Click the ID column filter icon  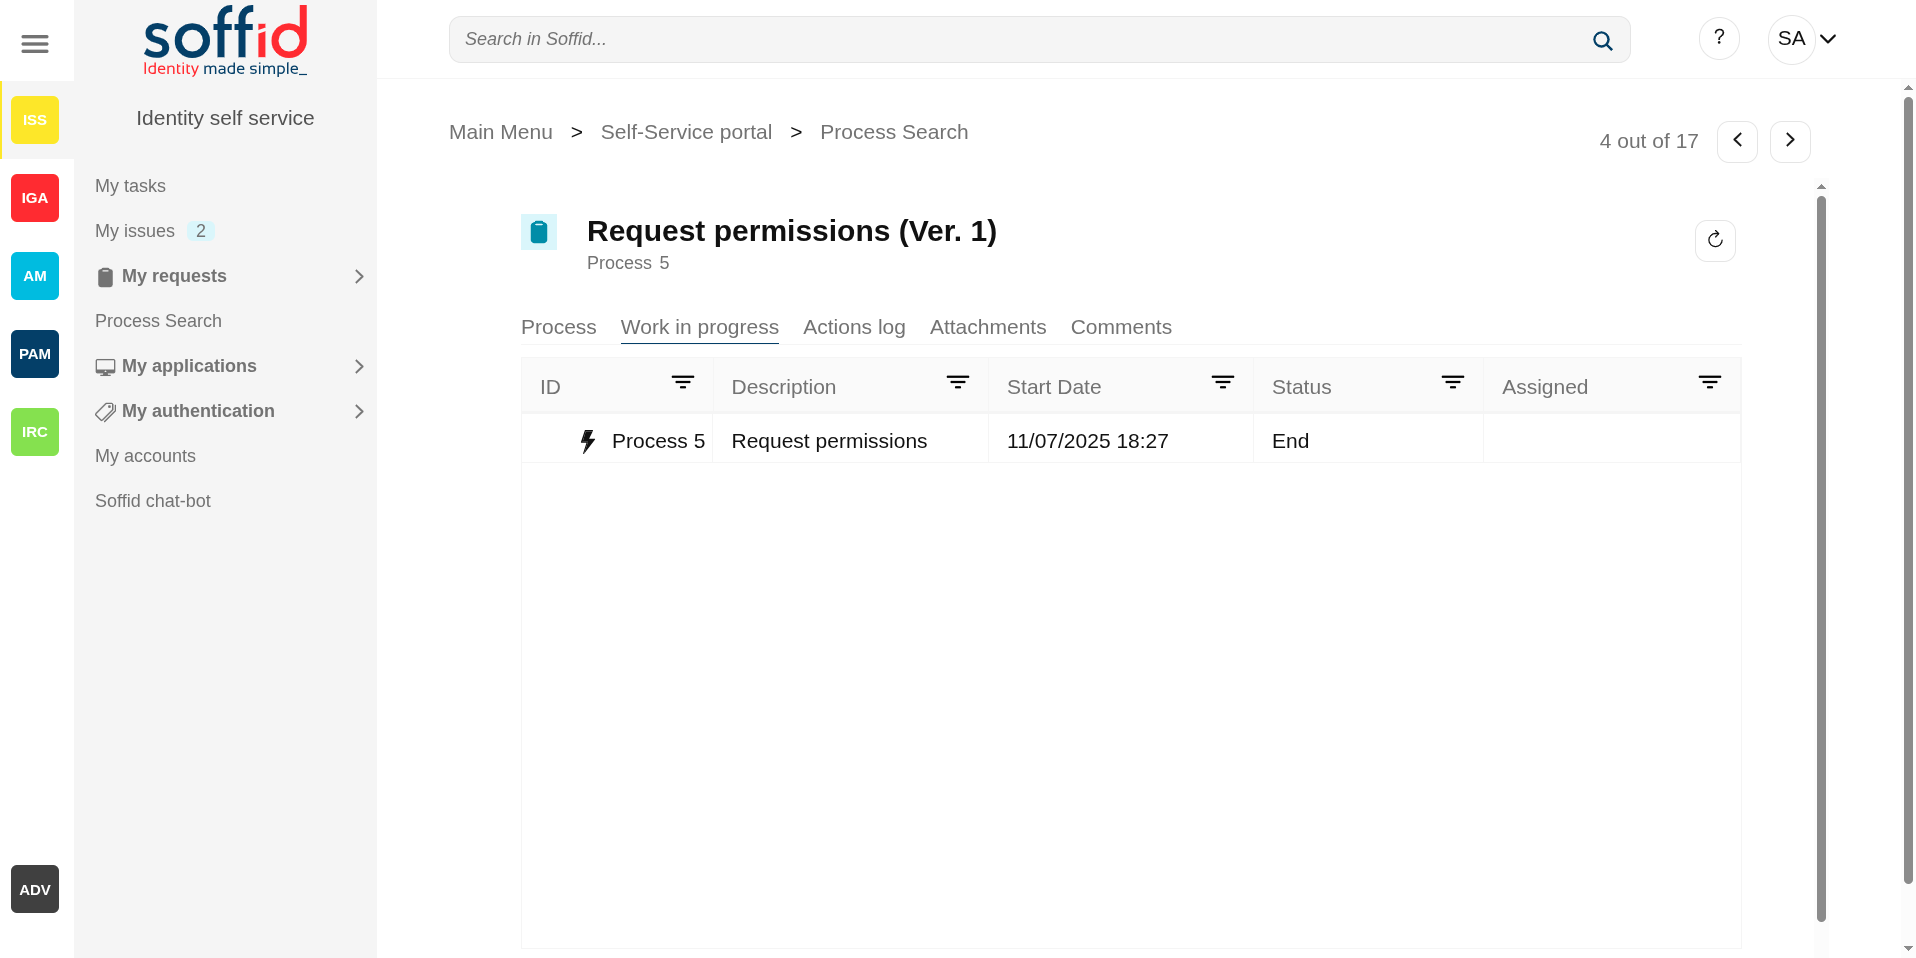pos(683,383)
